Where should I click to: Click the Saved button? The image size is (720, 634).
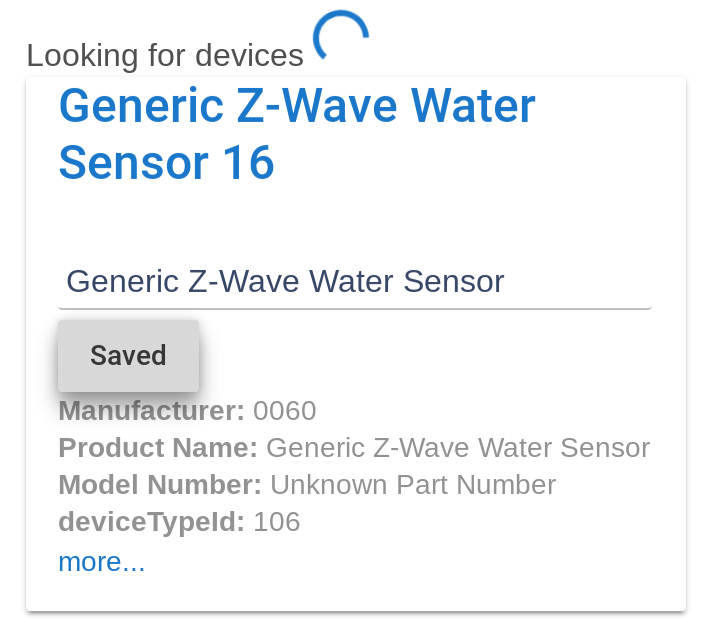point(129,356)
